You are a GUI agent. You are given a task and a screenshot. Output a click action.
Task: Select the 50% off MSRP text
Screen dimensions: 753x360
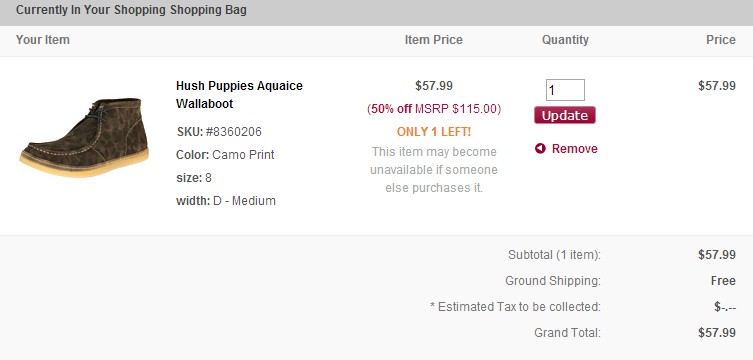pyautogui.click(x=434, y=109)
